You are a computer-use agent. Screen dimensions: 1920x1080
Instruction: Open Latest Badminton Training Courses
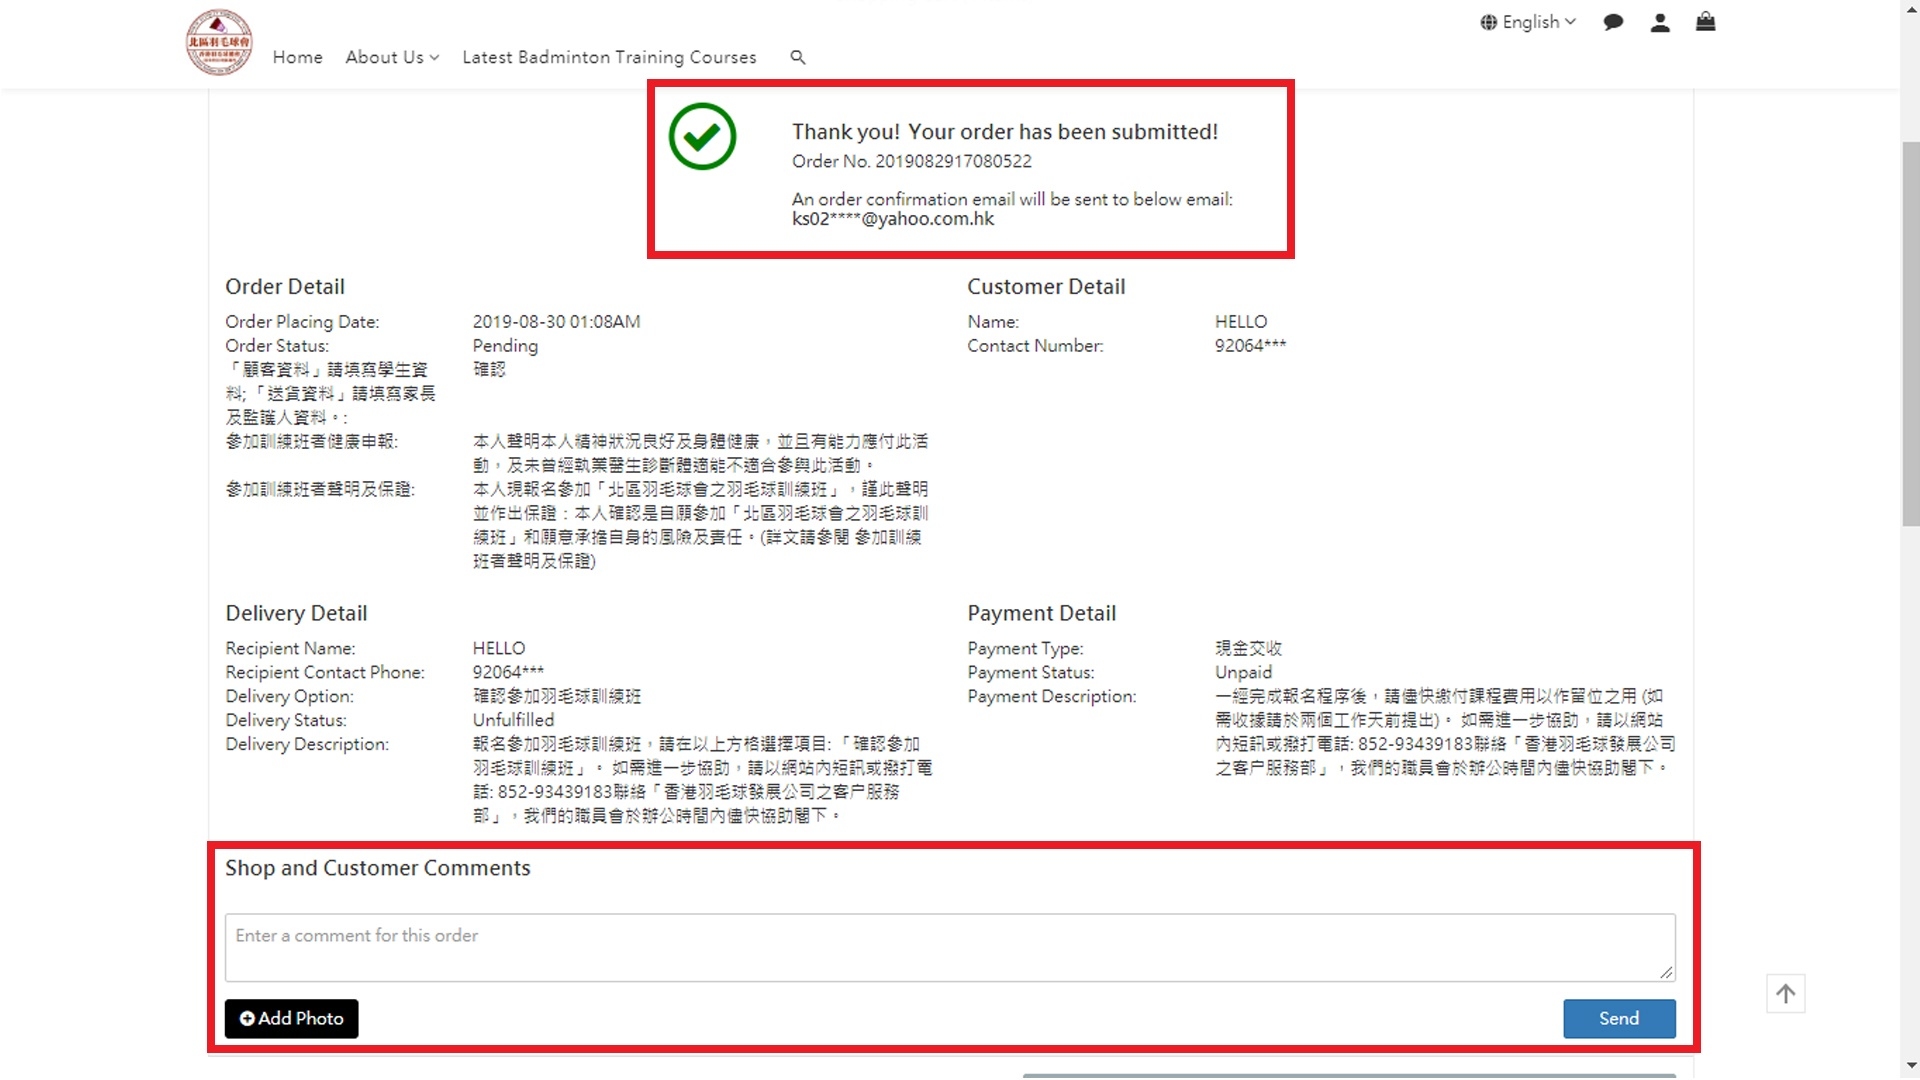pyautogui.click(x=609, y=57)
